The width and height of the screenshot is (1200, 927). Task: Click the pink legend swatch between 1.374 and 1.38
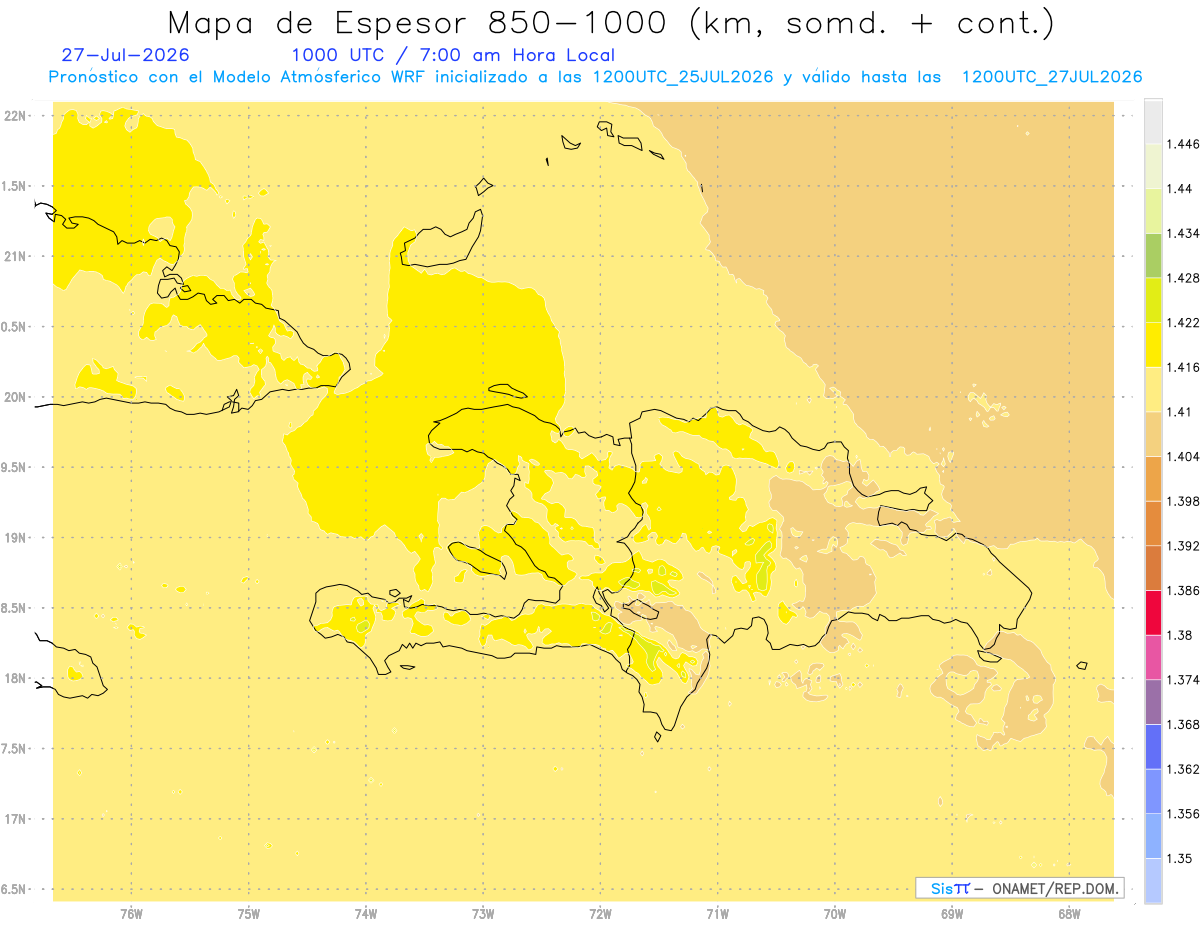1153,657
